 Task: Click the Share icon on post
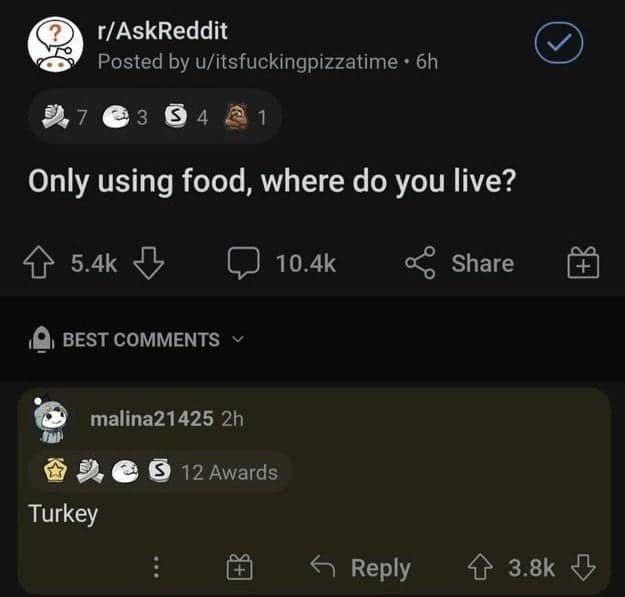tap(421, 264)
